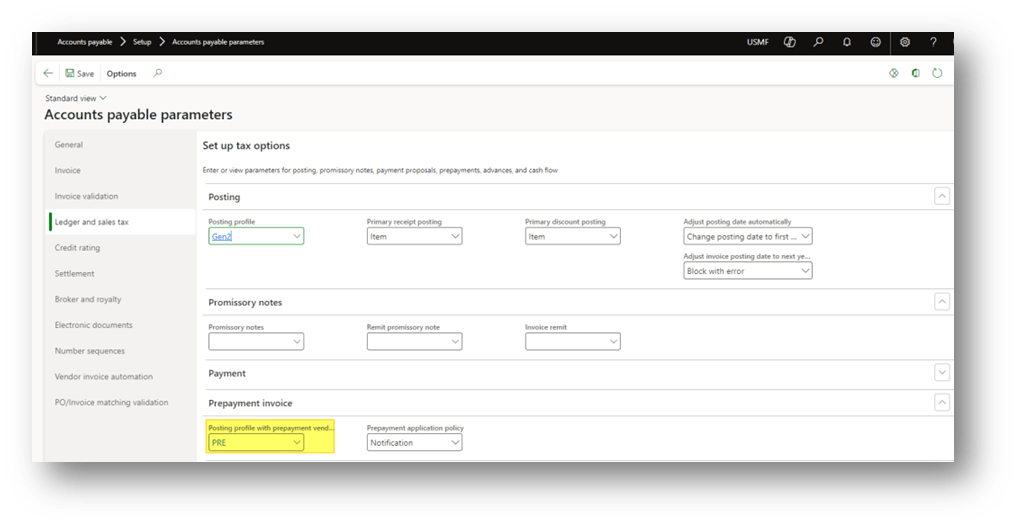1019x527 pixels.
Task: Open the settings gear menu
Action: (x=905, y=42)
